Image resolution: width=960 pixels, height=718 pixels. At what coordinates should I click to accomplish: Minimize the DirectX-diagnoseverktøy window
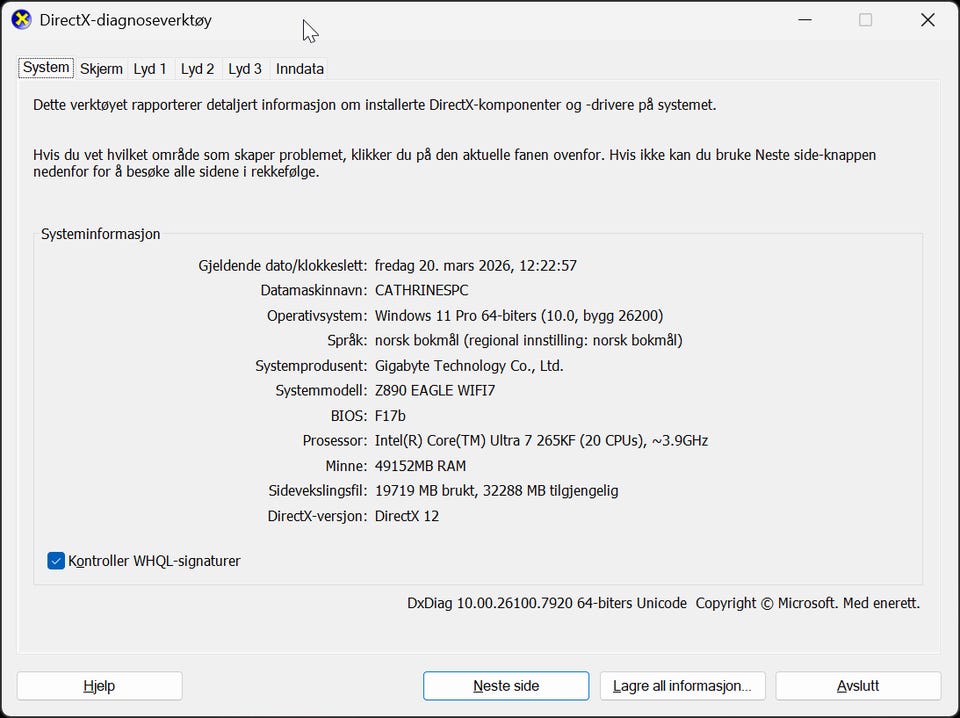click(x=805, y=20)
